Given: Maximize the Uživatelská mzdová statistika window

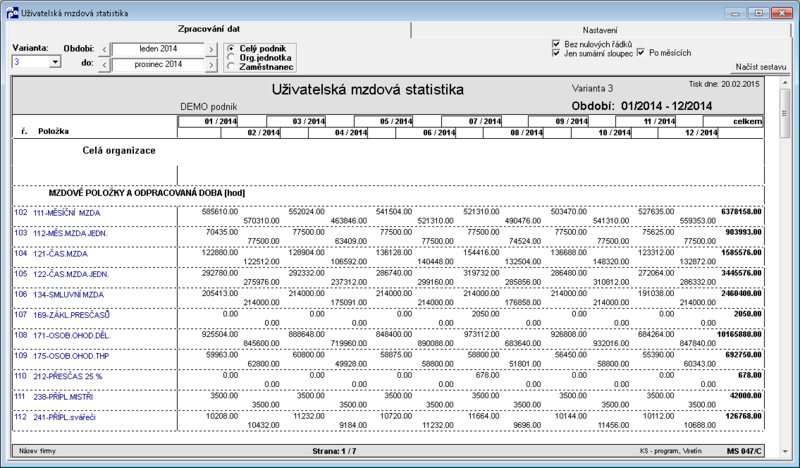Looking at the screenshot, I should [x=759, y=13].
